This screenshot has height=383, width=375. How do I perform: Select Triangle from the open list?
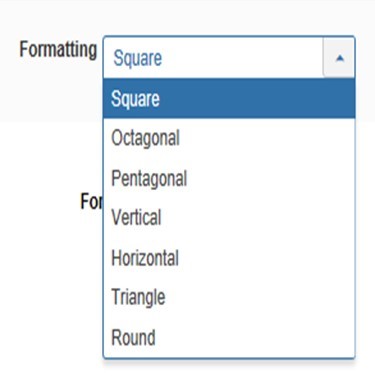tap(229, 297)
